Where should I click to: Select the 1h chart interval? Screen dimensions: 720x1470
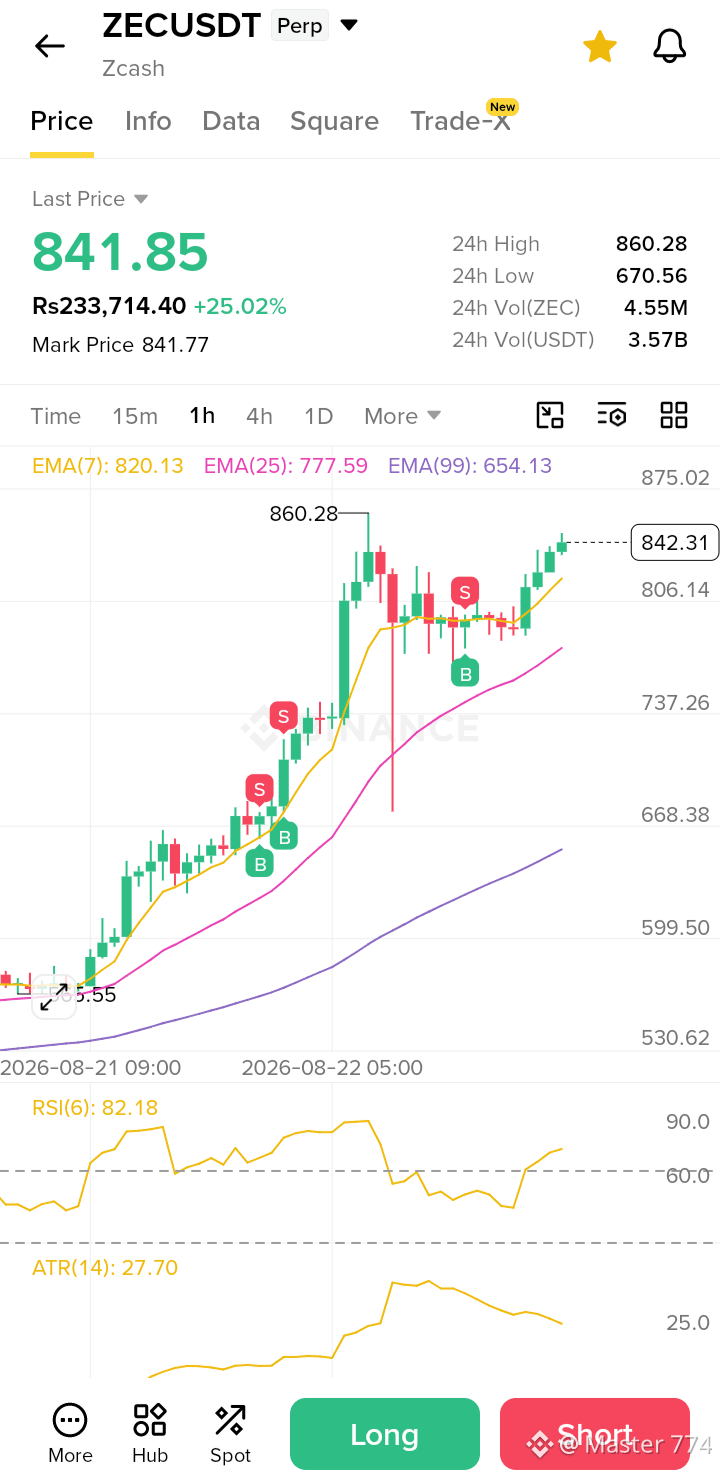[202, 416]
